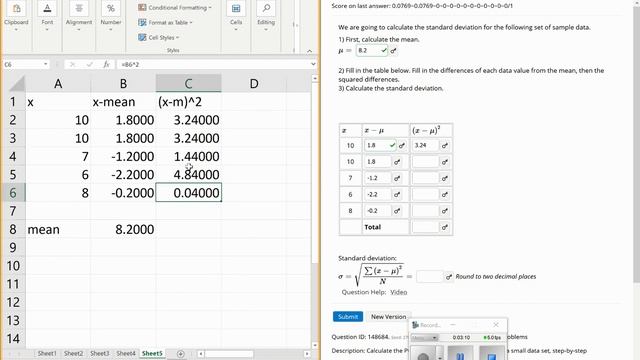Viewport: 640px width, 360px height.
Task: Click the Enter formula checkmark icon
Action: (x=89, y=64)
